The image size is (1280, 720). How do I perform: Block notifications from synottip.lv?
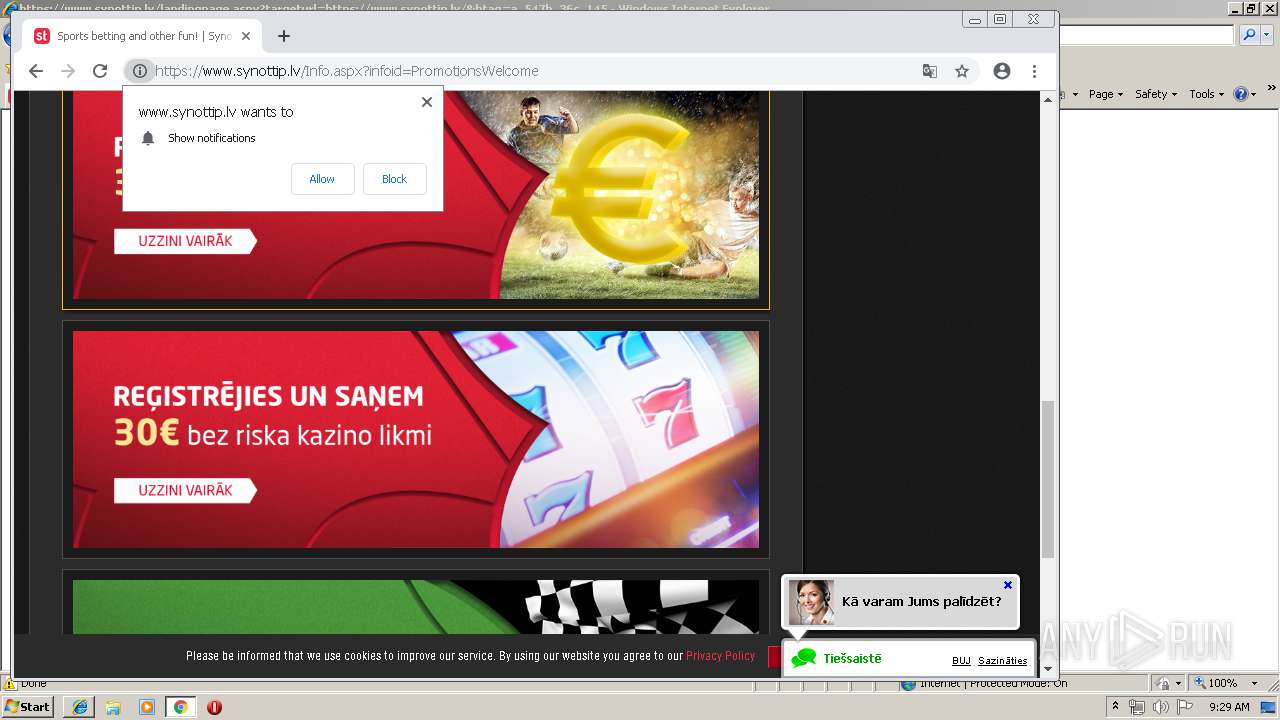point(394,179)
